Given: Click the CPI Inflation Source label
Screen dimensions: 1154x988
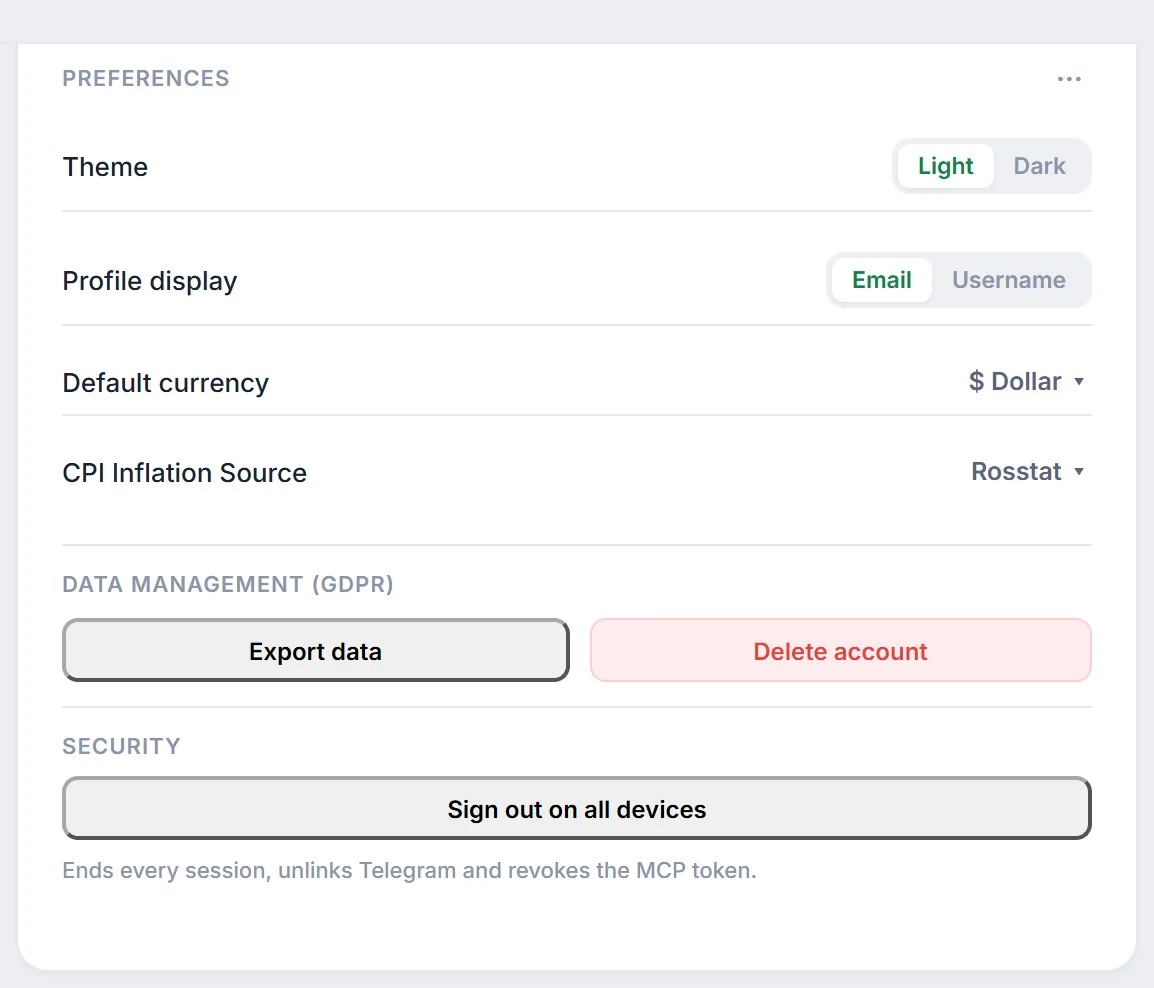Looking at the screenshot, I should point(185,473).
